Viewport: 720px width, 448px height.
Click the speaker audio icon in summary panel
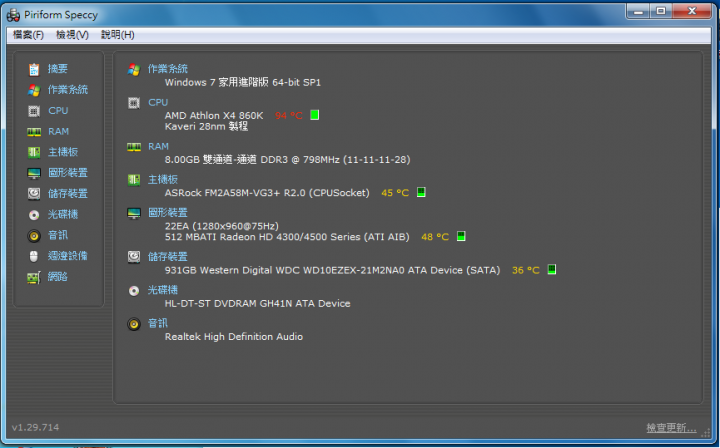coord(134,324)
